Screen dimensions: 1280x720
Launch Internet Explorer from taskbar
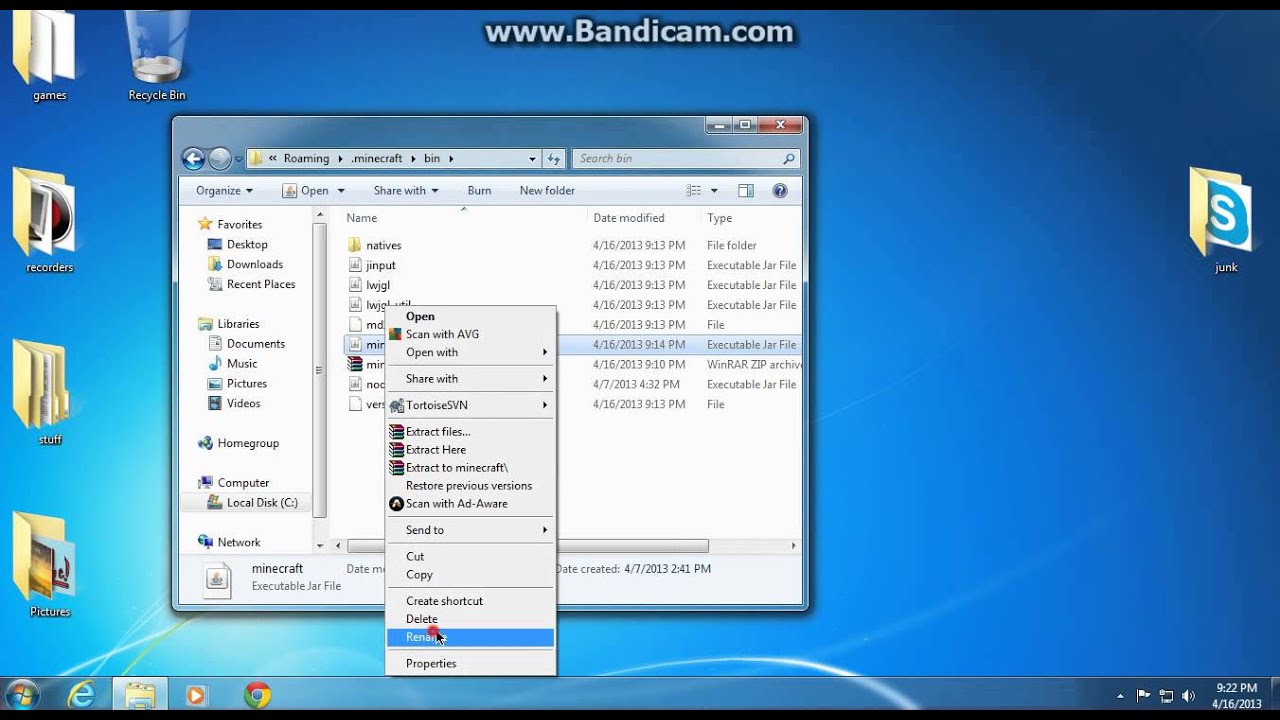pyautogui.click(x=80, y=695)
